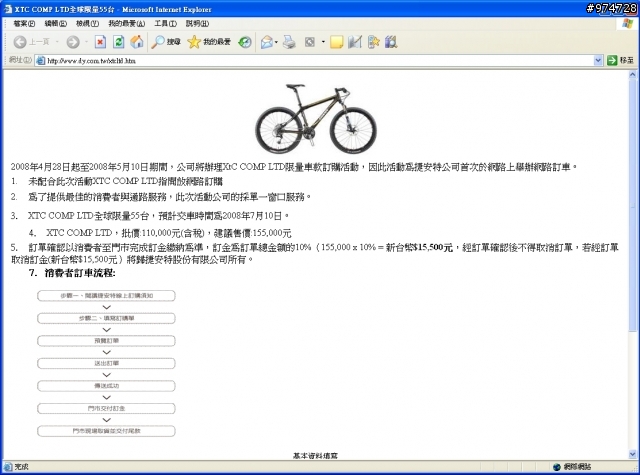The height and width of the screenshot is (475, 640).
Task: Click the yellow note toolbar icon
Action: pos(336,42)
